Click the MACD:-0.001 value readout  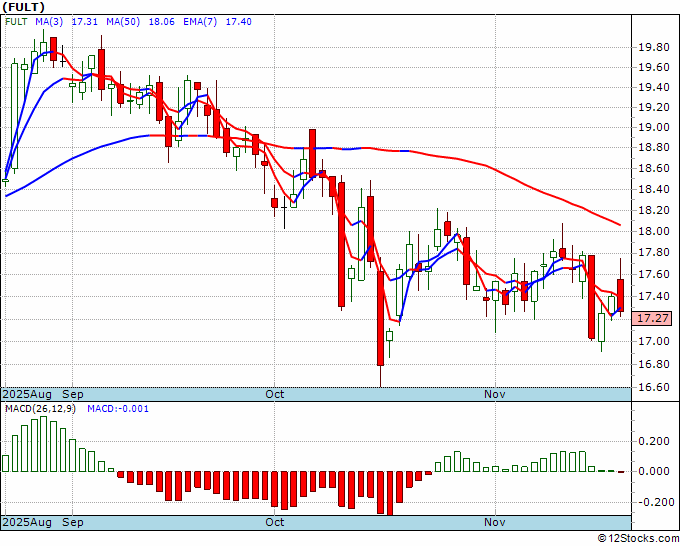pos(118,409)
